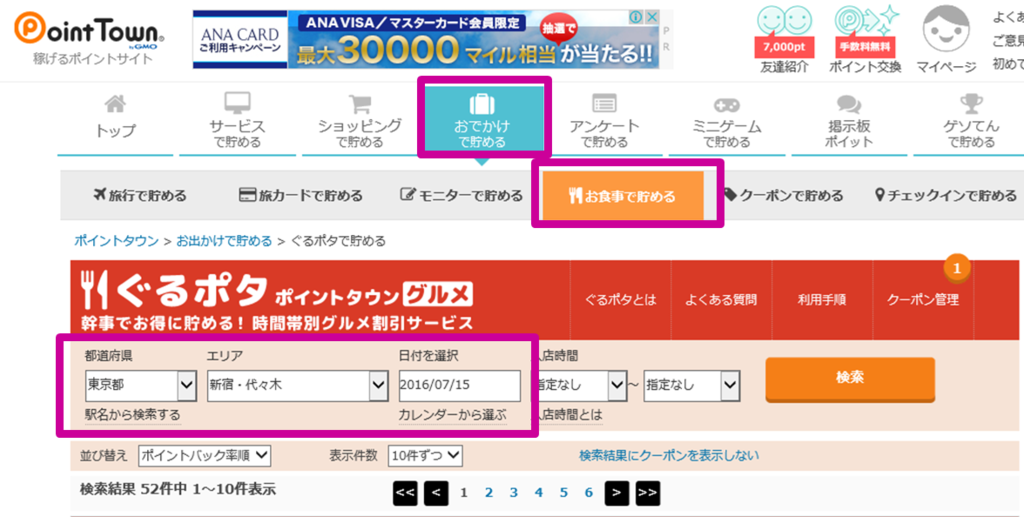The height and width of the screenshot is (517, 1024).
Task: Go to results page 5
Action: [564, 493]
